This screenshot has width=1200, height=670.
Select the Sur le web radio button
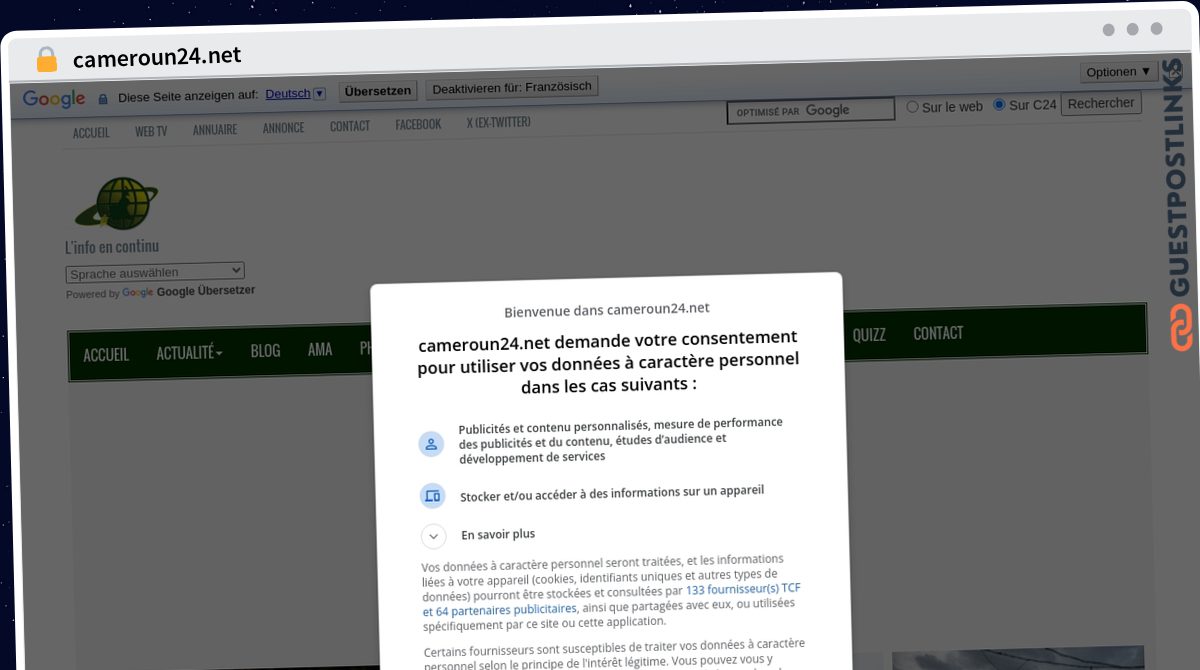pos(912,106)
